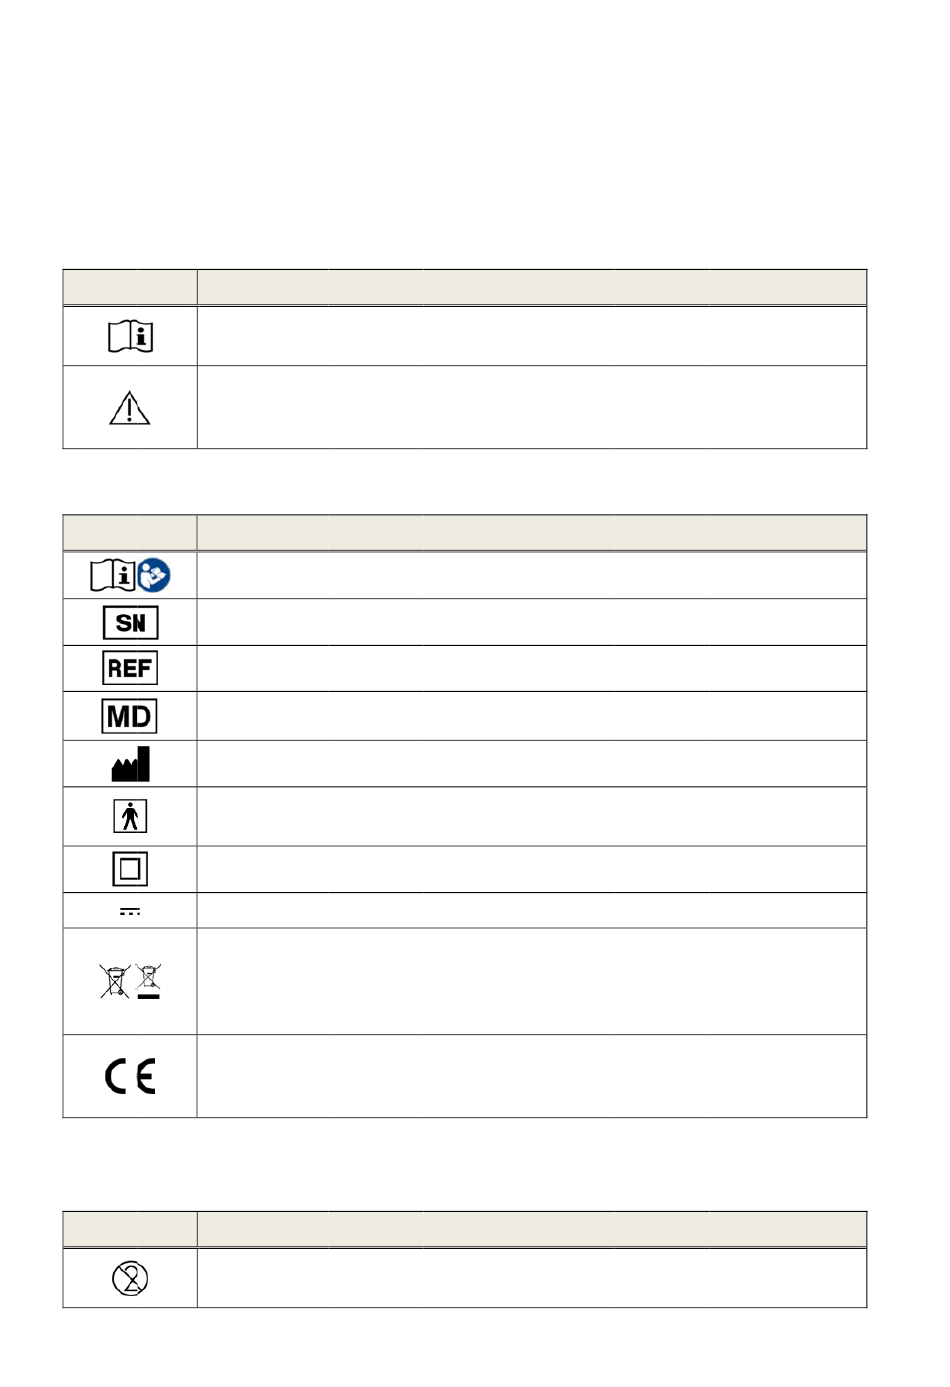Click the REF catalogue number symbol
950x1387 pixels.
tap(130, 668)
